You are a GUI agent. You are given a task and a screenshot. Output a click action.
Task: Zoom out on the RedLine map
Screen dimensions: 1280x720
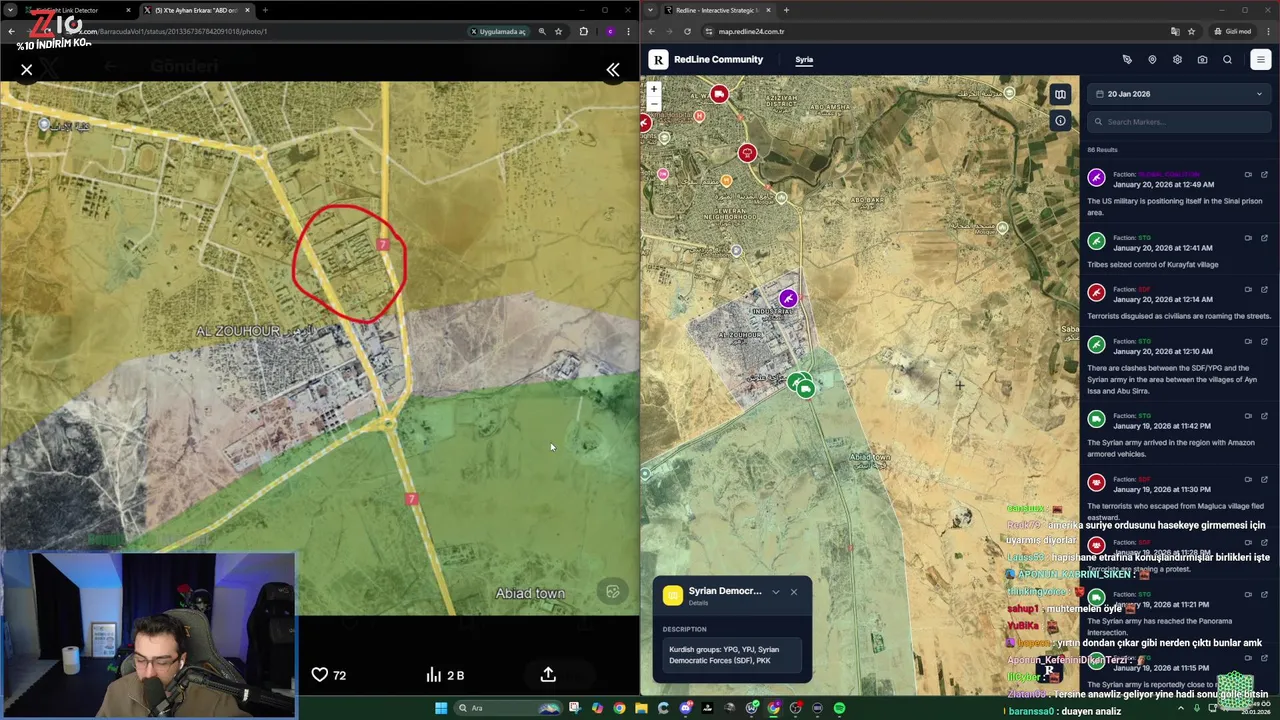[654, 104]
